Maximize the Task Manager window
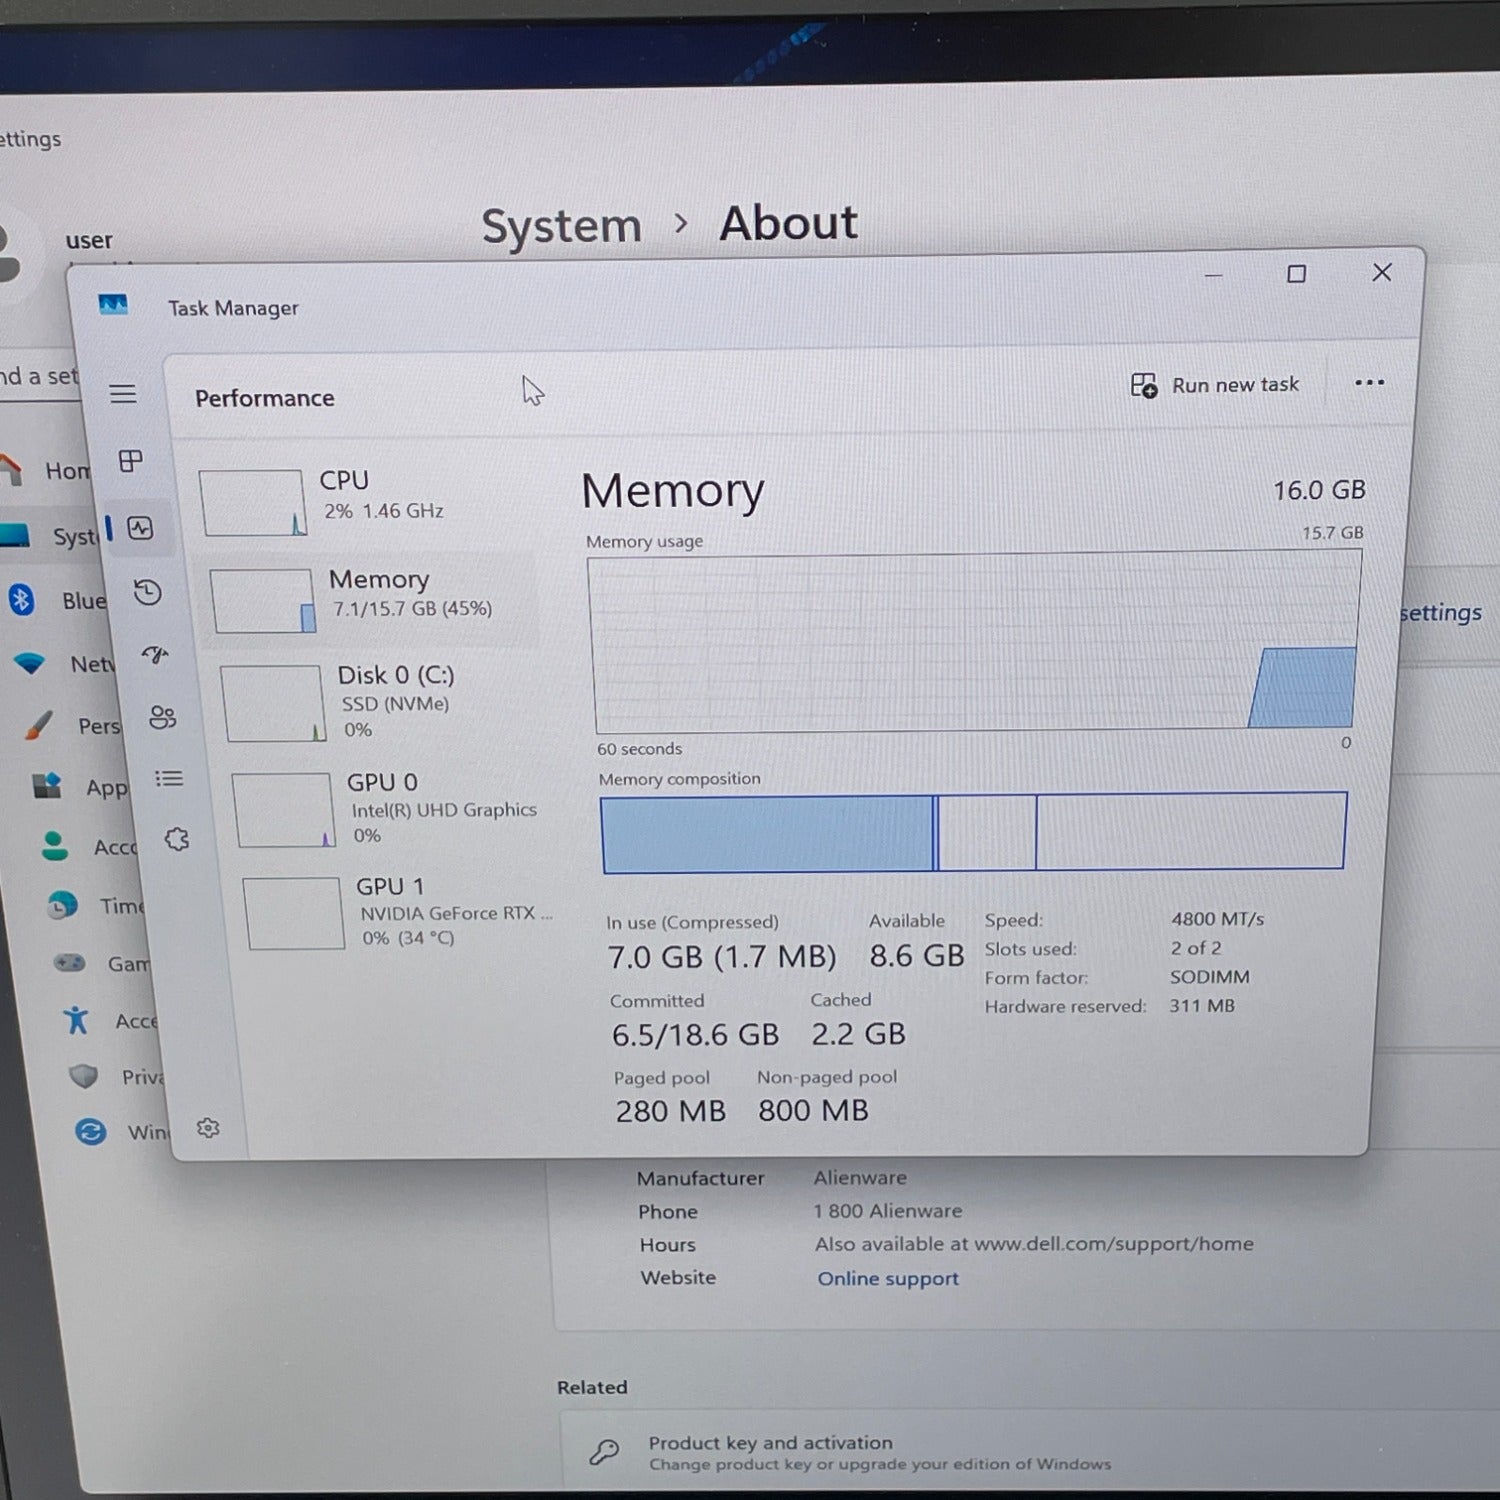Image resolution: width=1500 pixels, height=1500 pixels. [1296, 274]
